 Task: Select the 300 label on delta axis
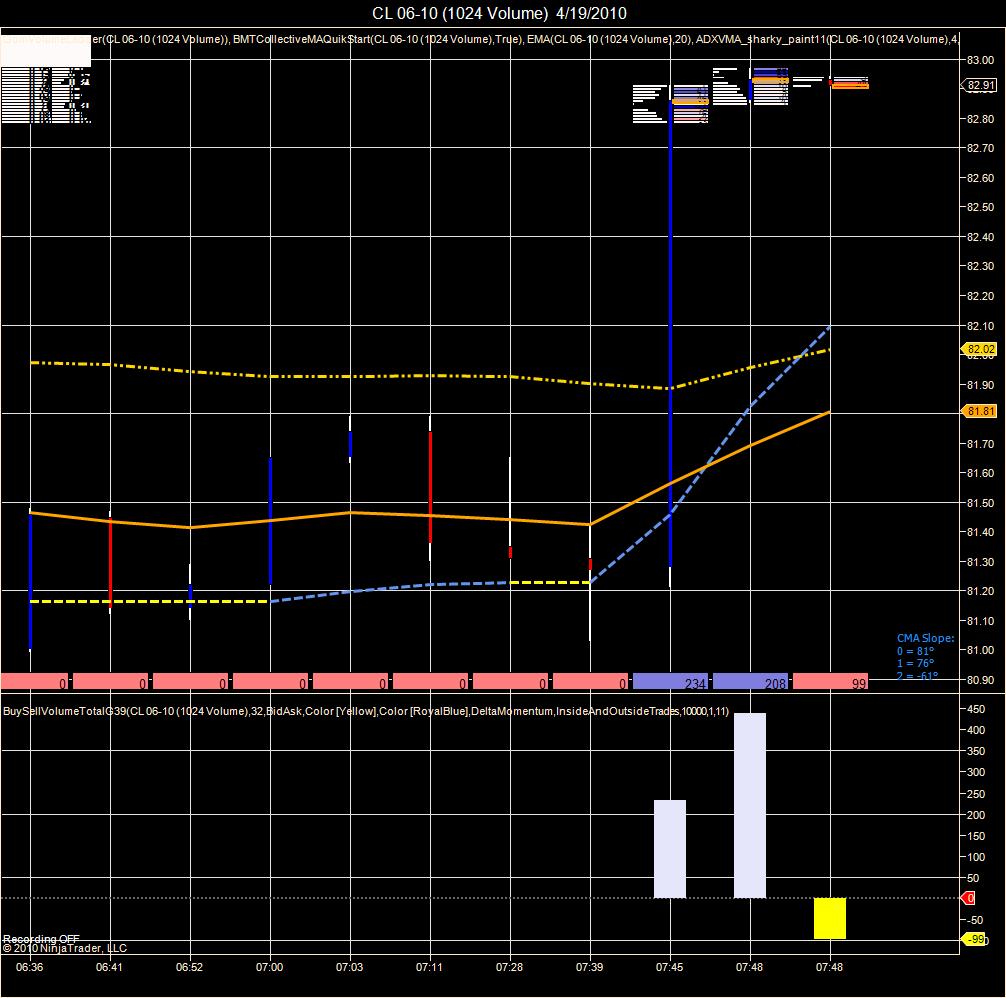(x=976, y=772)
